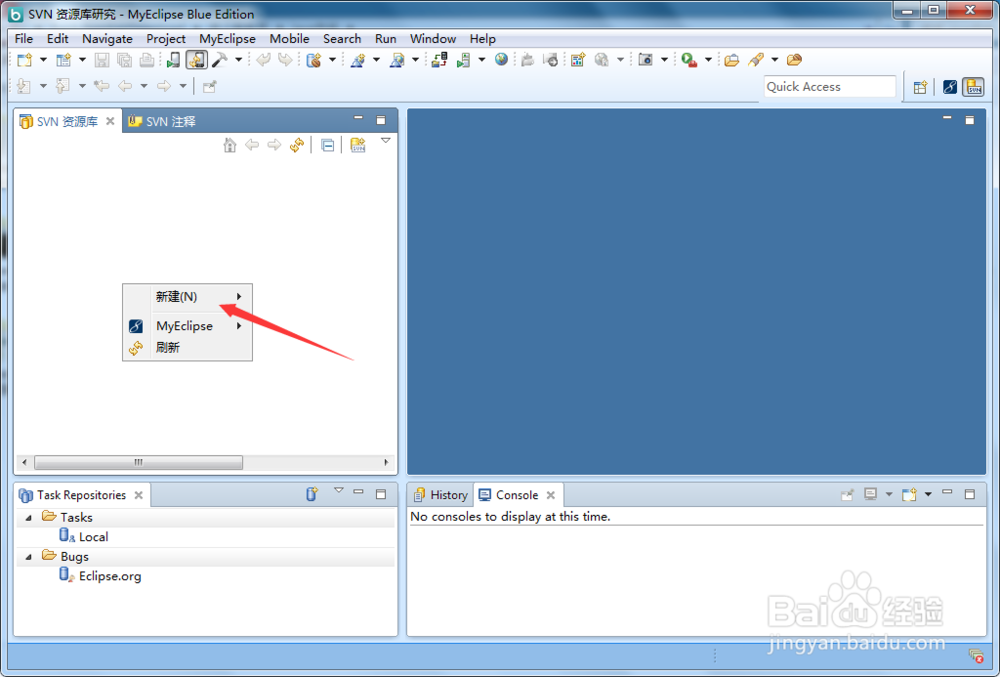Image resolution: width=1000 pixels, height=677 pixels.
Task: Open the Help menu
Action: pos(483,39)
